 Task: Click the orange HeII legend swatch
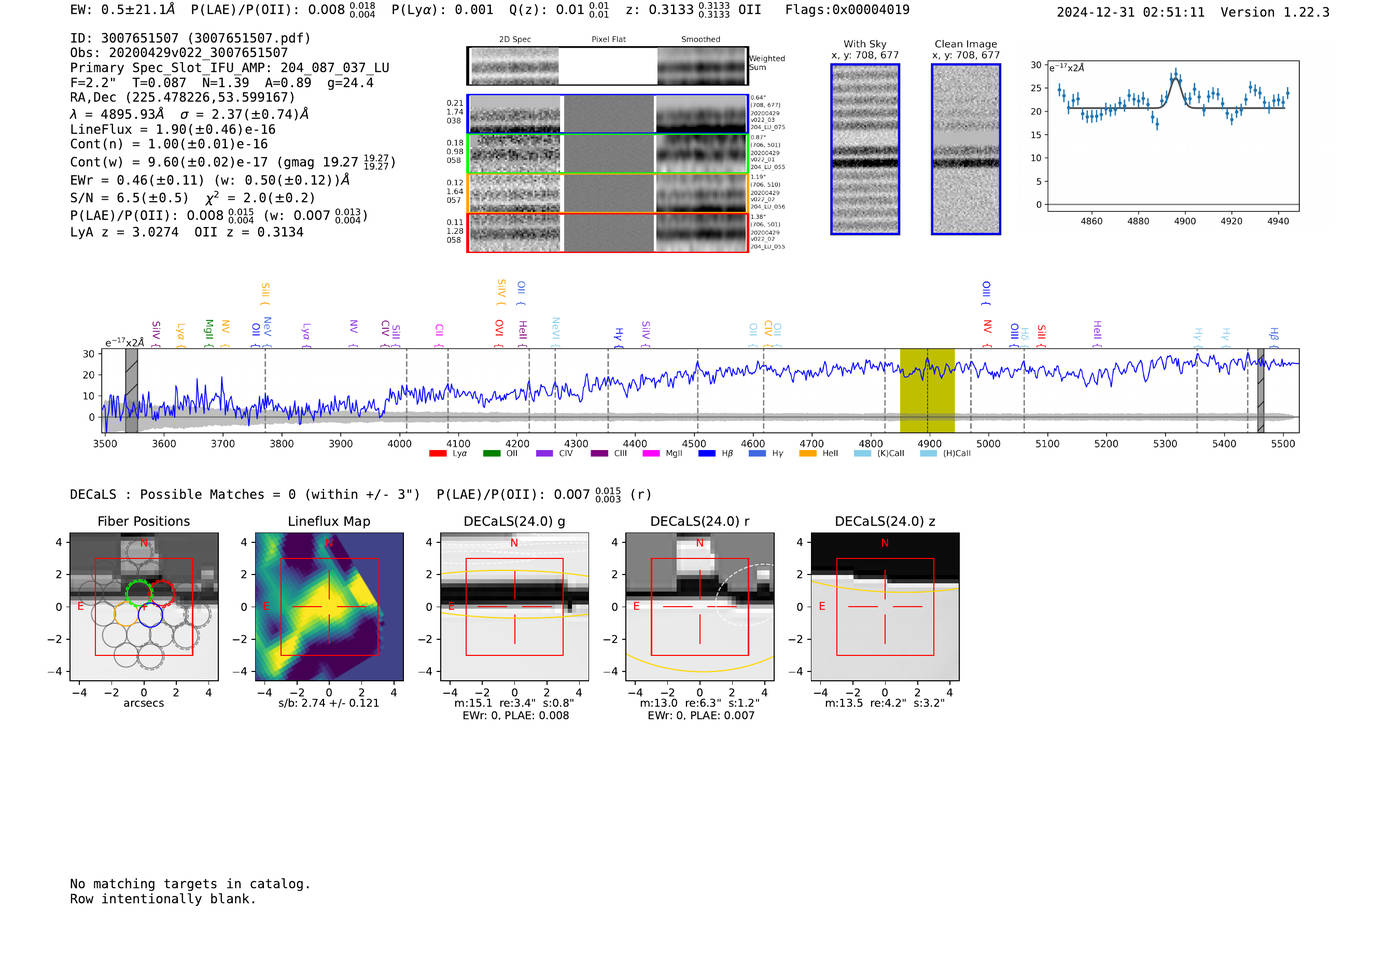click(808, 454)
